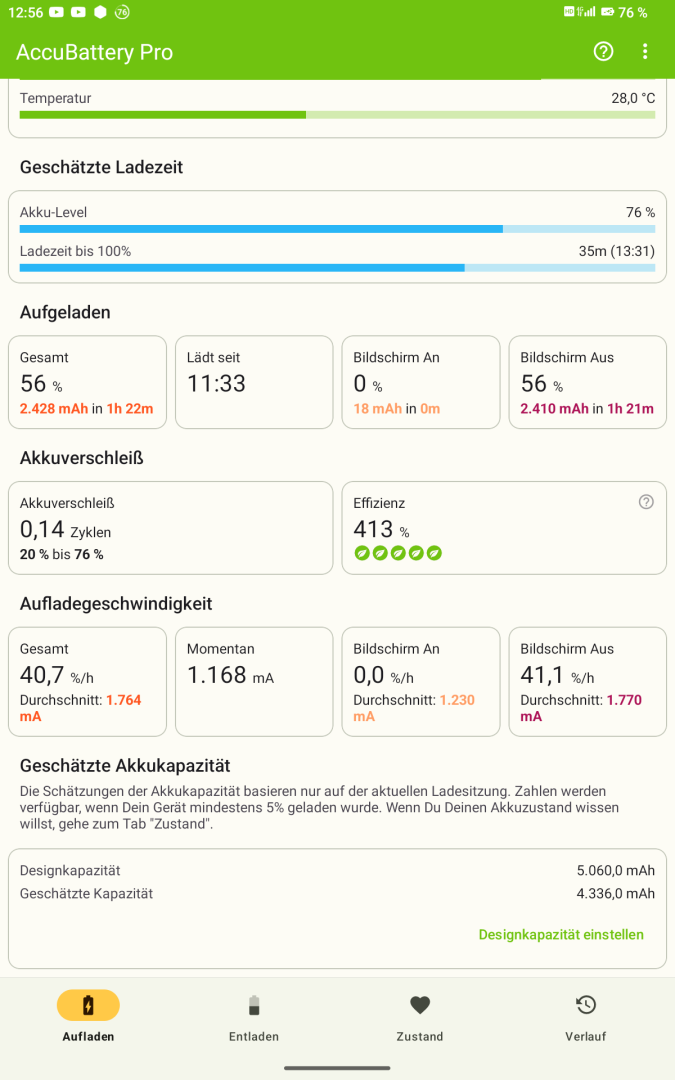The width and height of the screenshot is (675, 1080).
Task: Tap the Verlauf history clock icon
Action: click(x=585, y=1005)
